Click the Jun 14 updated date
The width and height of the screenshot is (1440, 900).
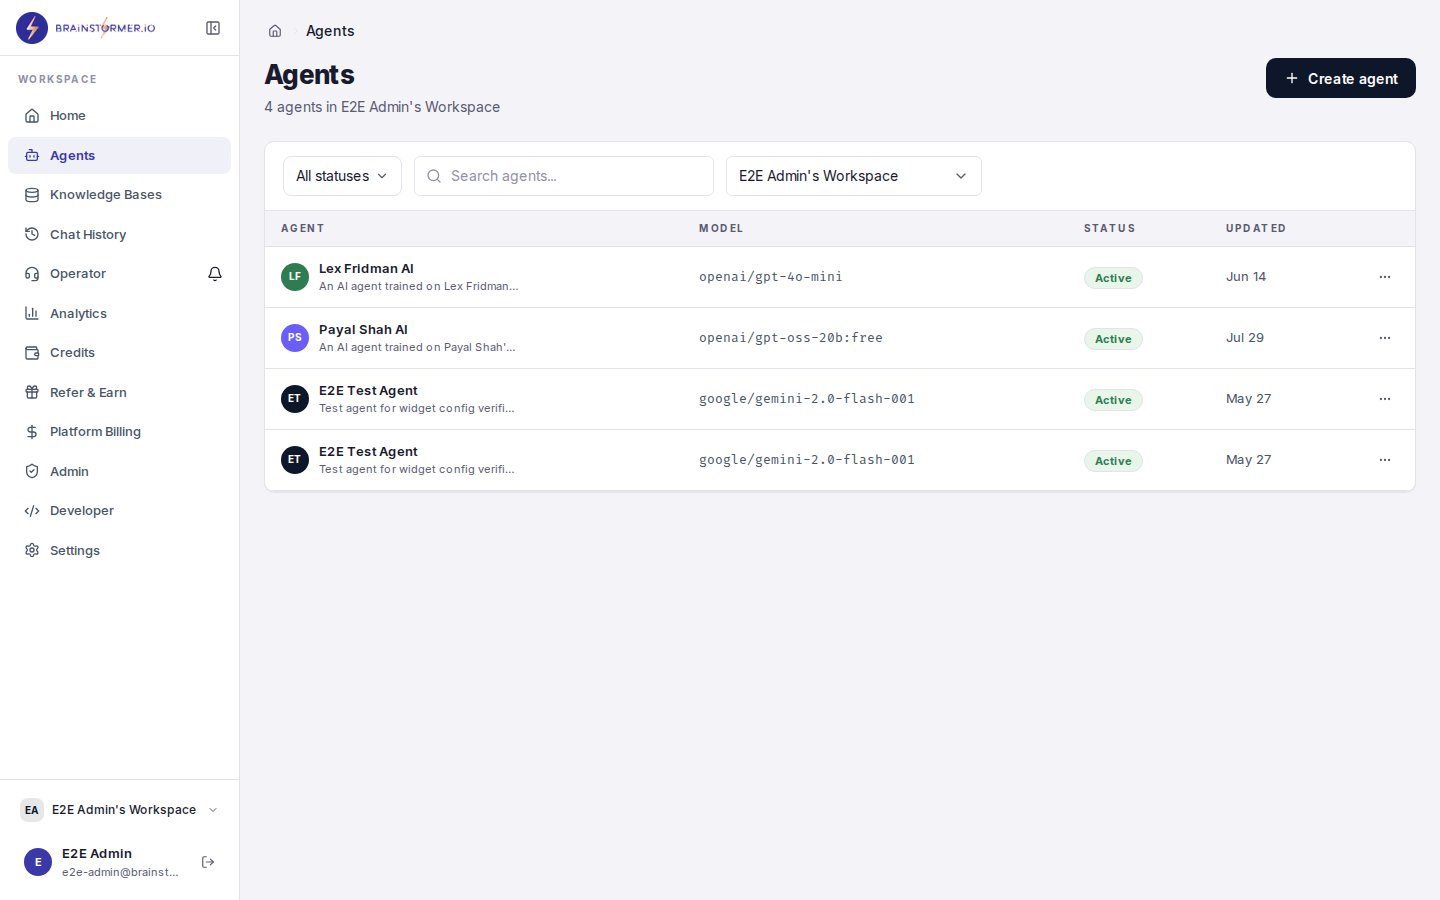point(1246,277)
